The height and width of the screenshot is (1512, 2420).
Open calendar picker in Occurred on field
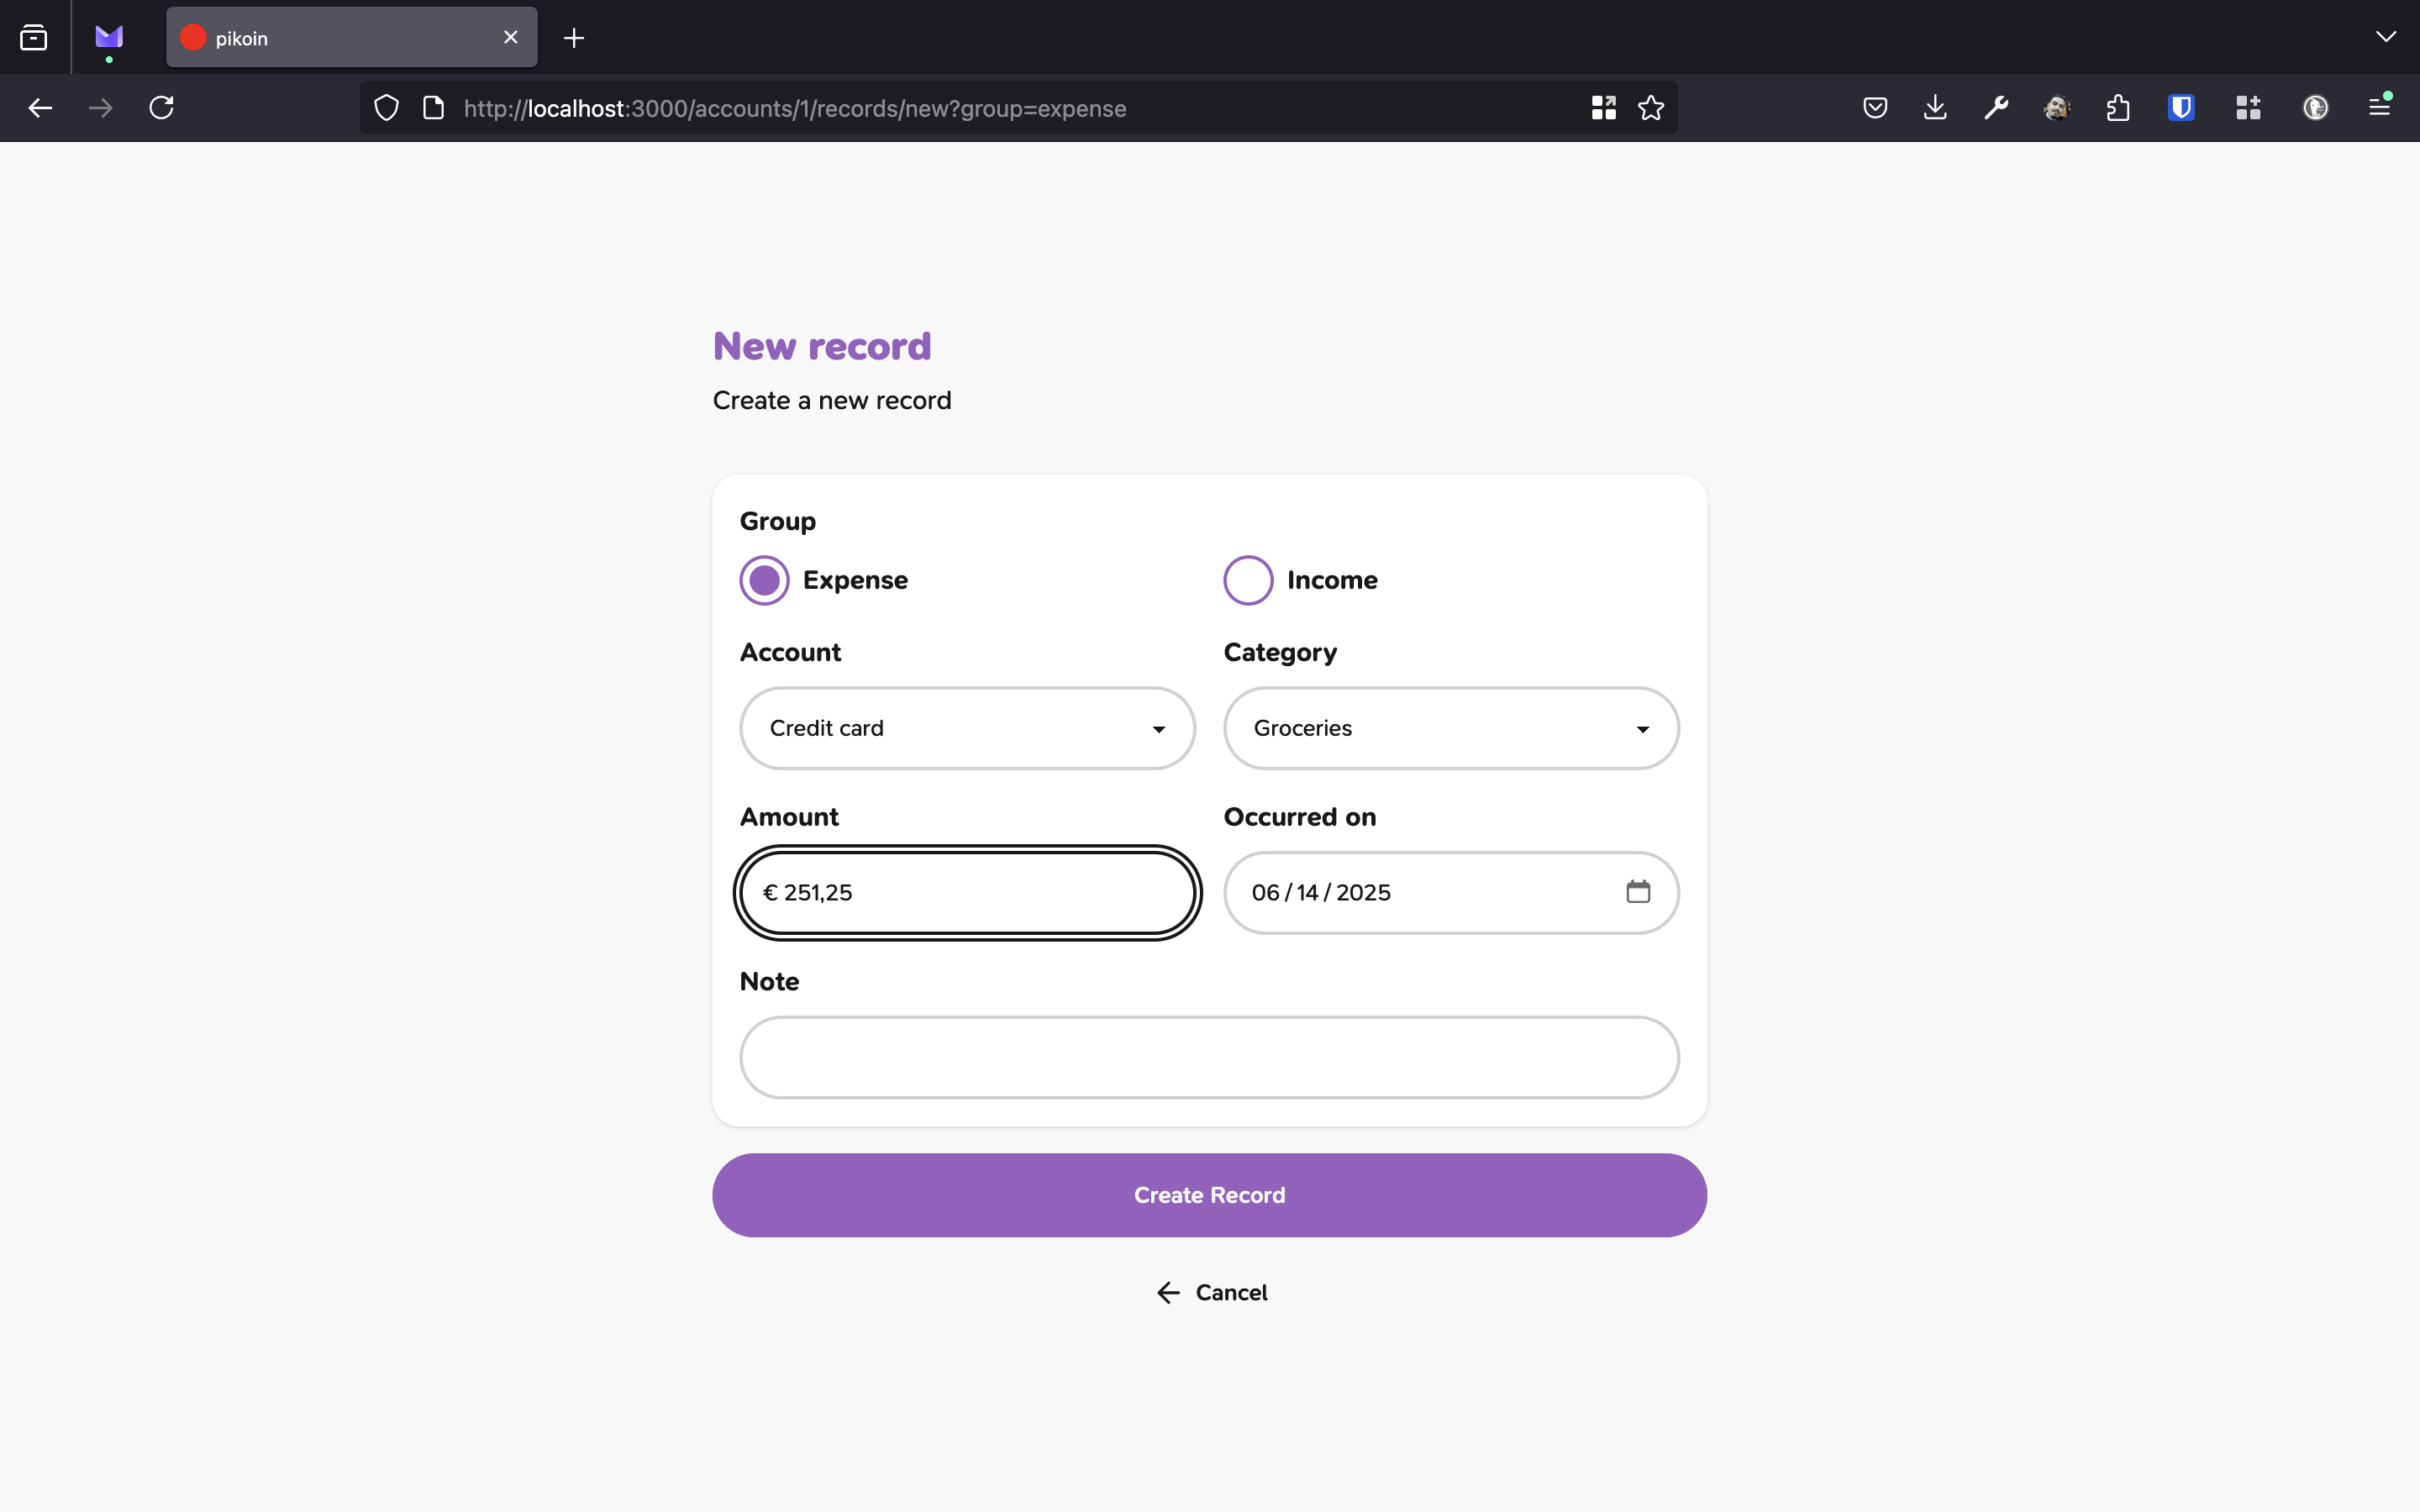coord(1638,891)
